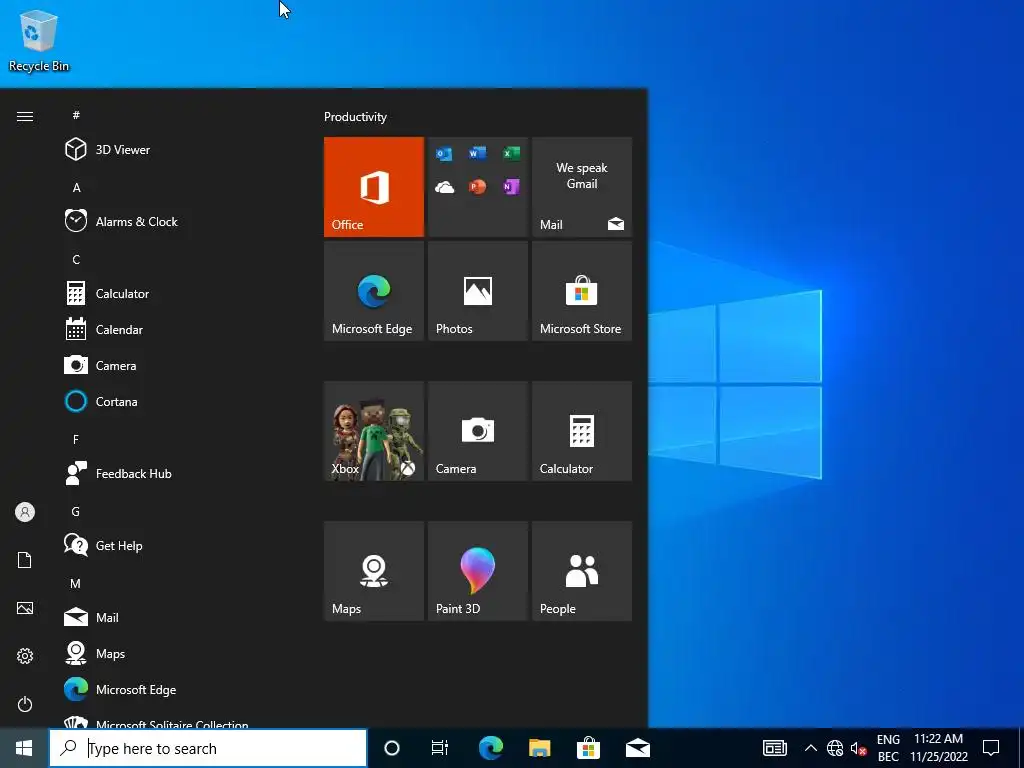Open Task View on the taskbar
1024x768 pixels.
(x=440, y=748)
